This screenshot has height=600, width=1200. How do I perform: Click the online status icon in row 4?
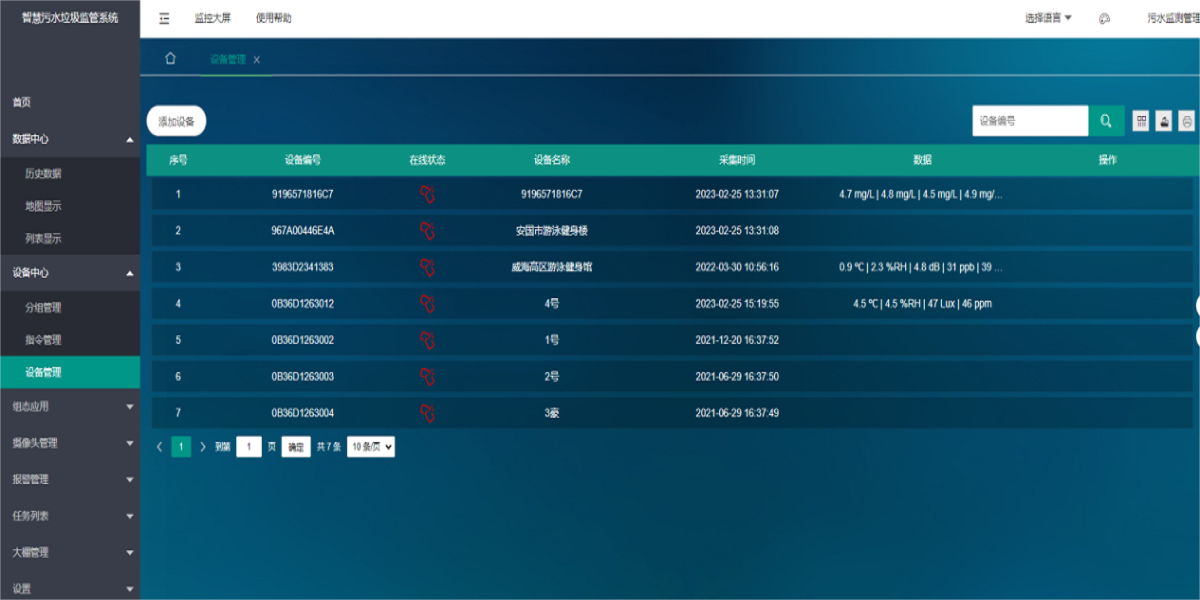point(427,303)
